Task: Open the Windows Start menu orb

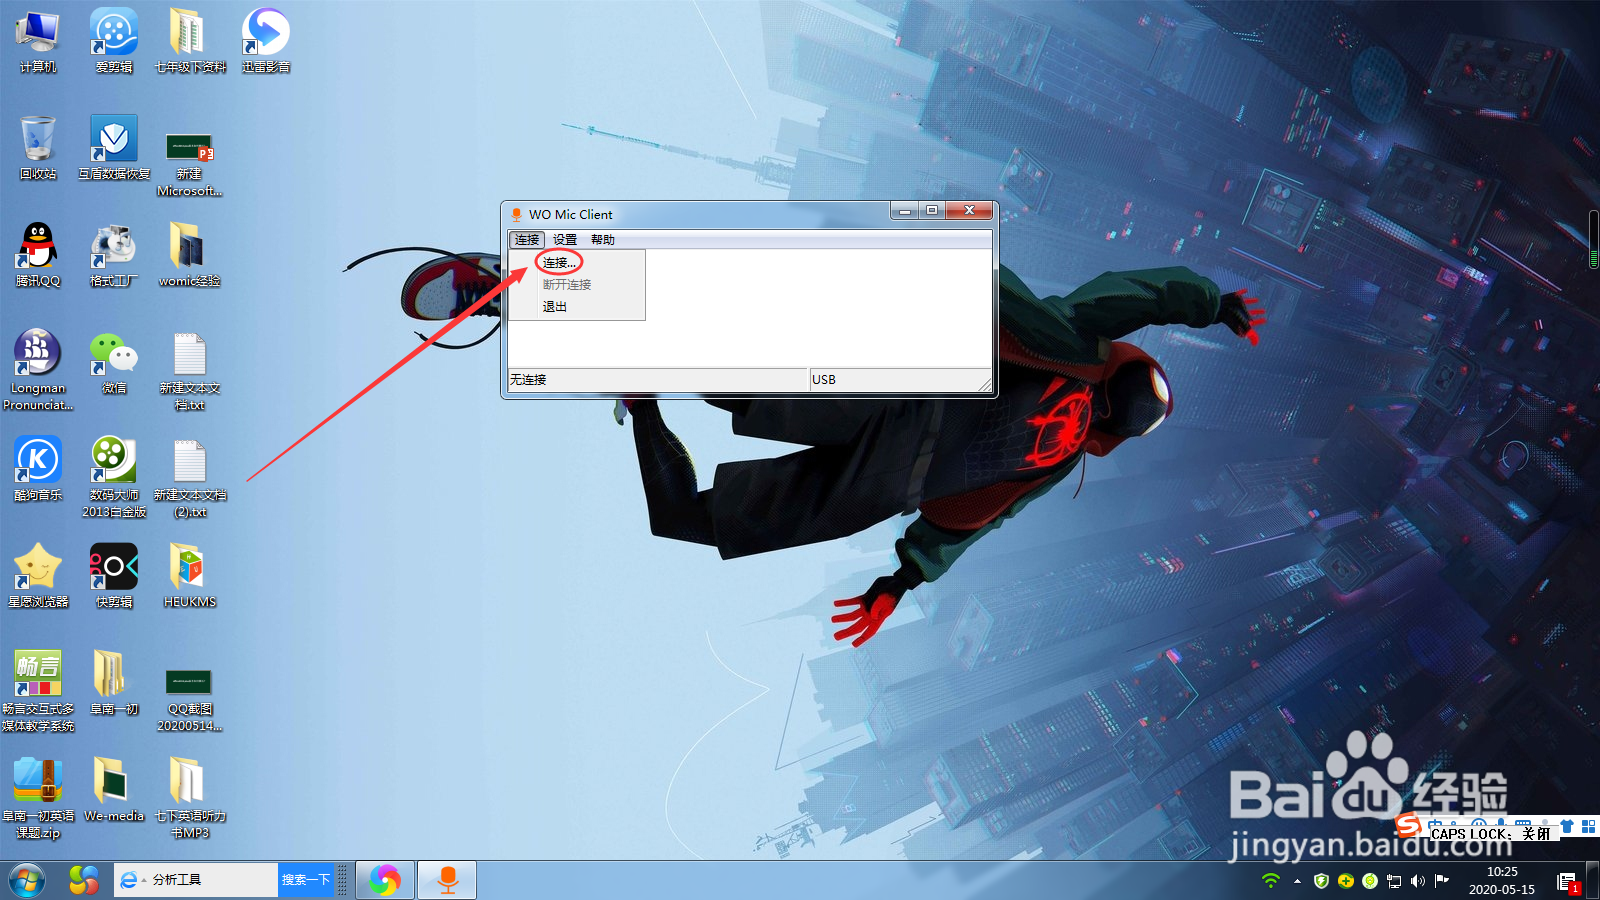Action: 27,880
